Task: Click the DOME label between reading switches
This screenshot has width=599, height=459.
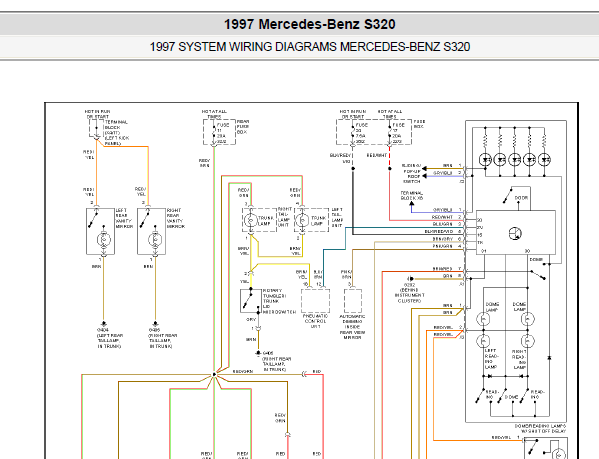Action: click(511, 397)
